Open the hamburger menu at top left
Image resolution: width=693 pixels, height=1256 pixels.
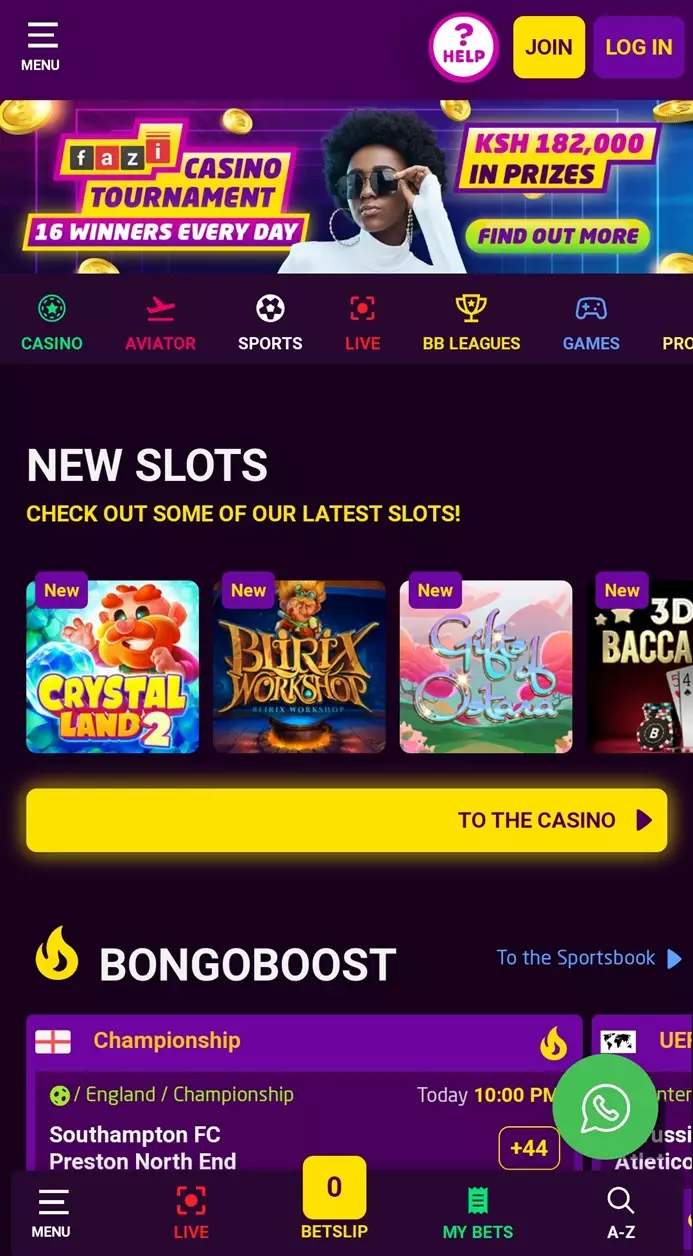[x=41, y=47]
